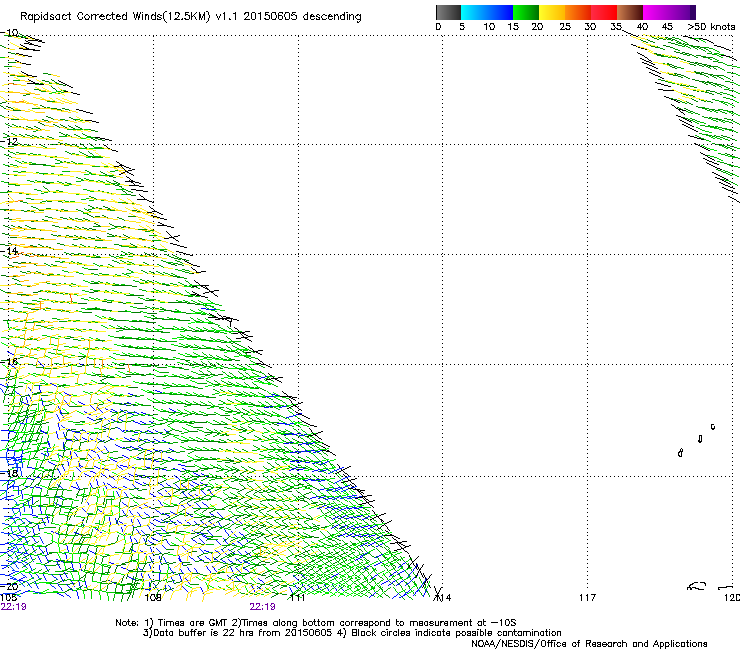Click the '-16' latitude axis label
Viewport: 740px width, 650px height.
[9, 361]
